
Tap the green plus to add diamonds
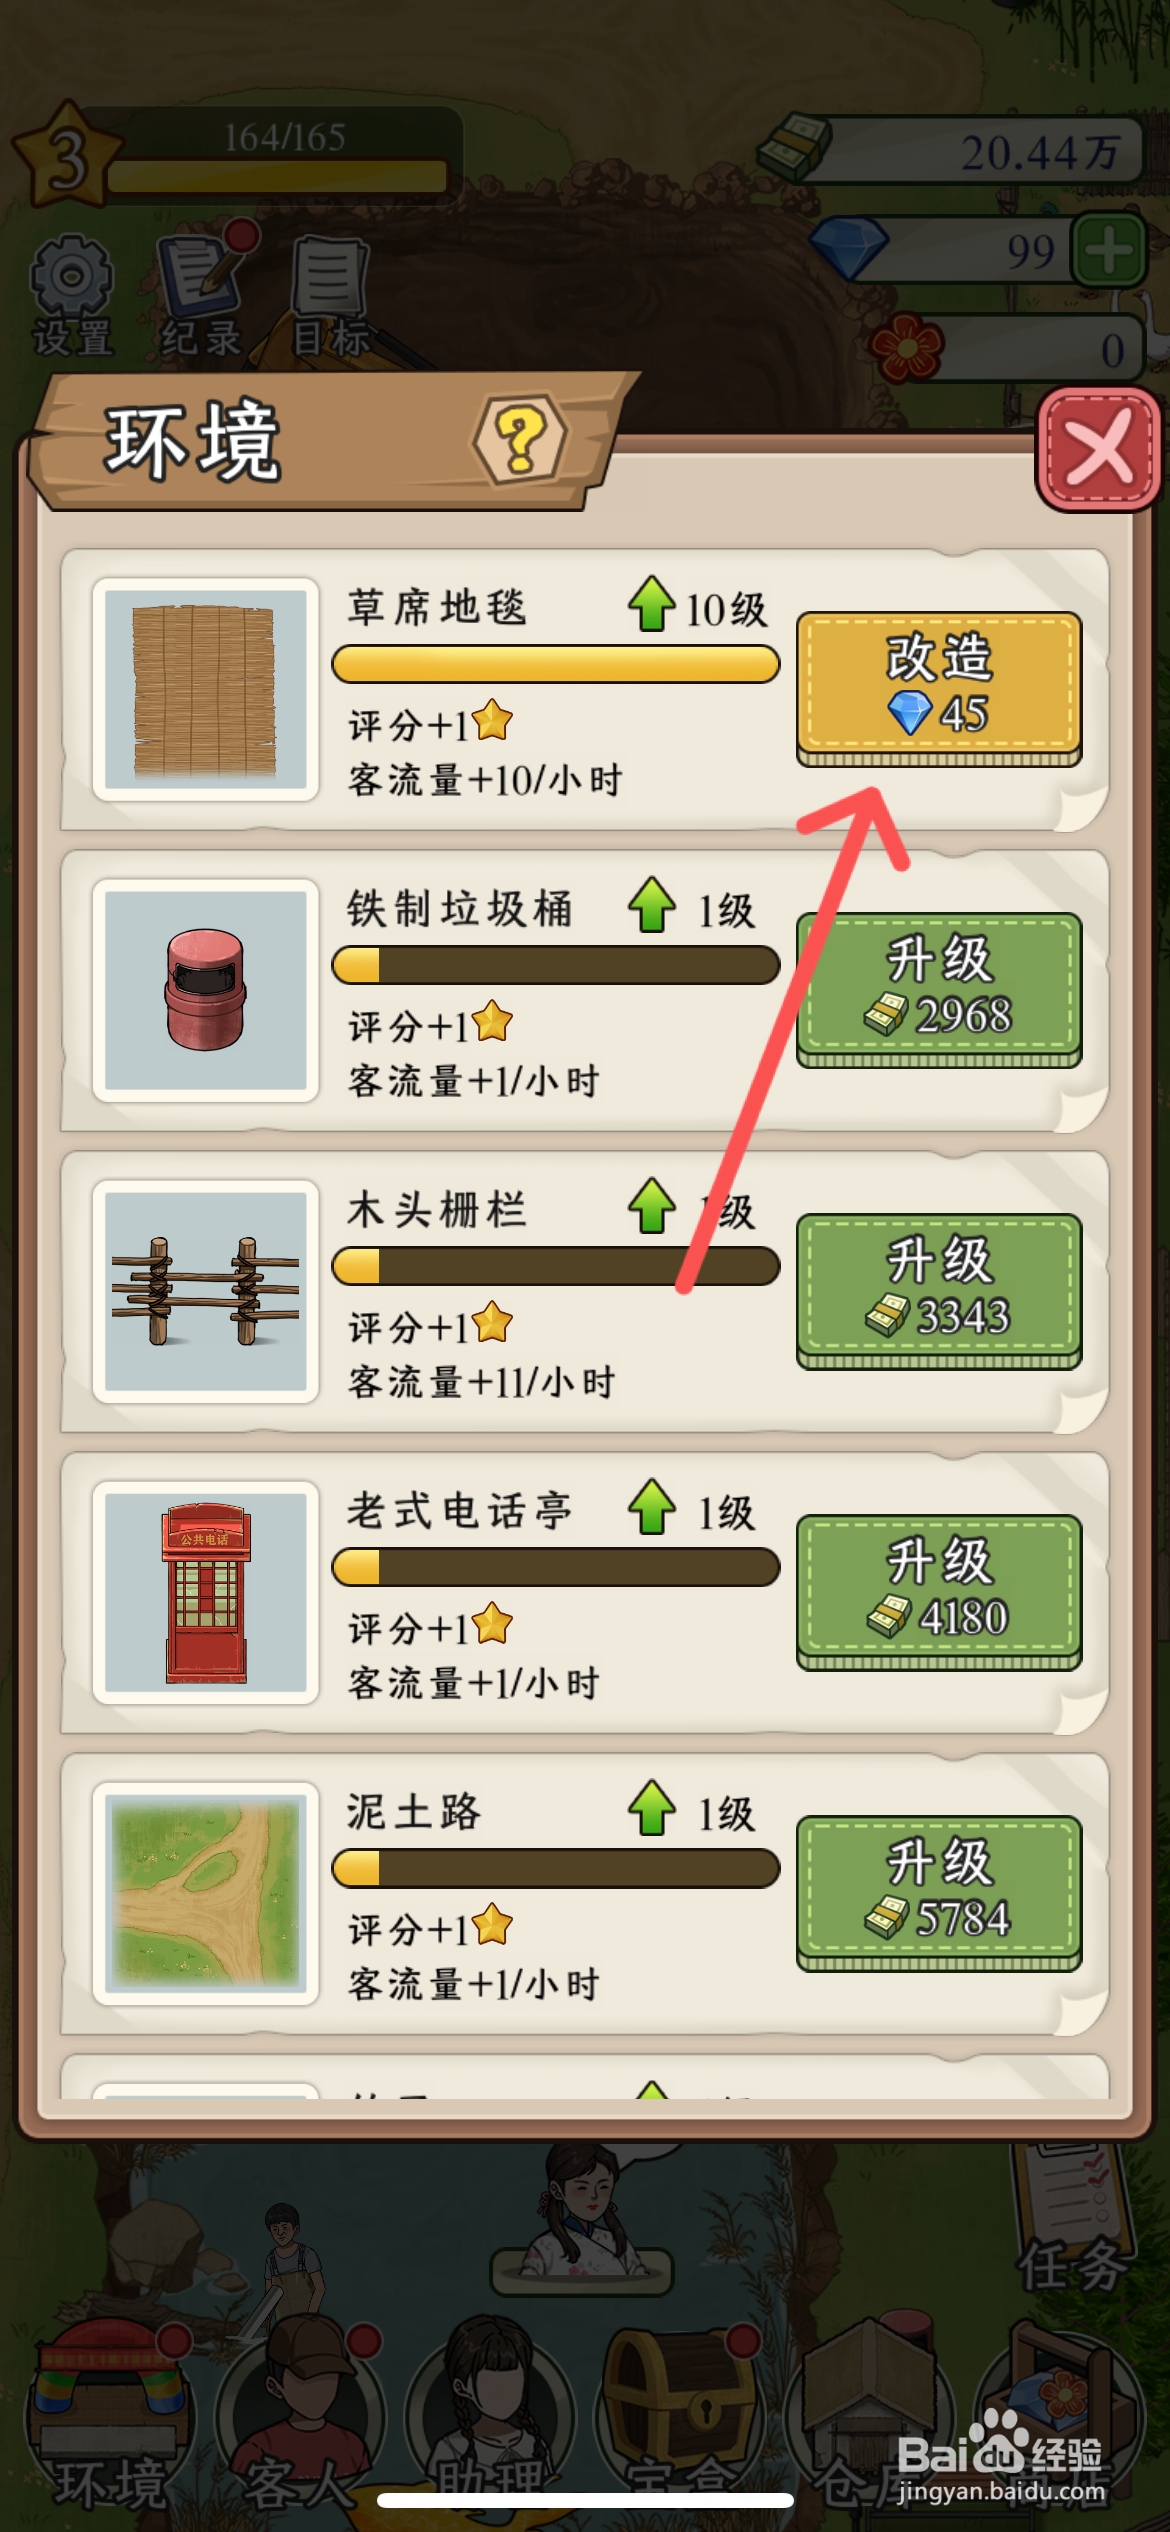(x=1108, y=250)
